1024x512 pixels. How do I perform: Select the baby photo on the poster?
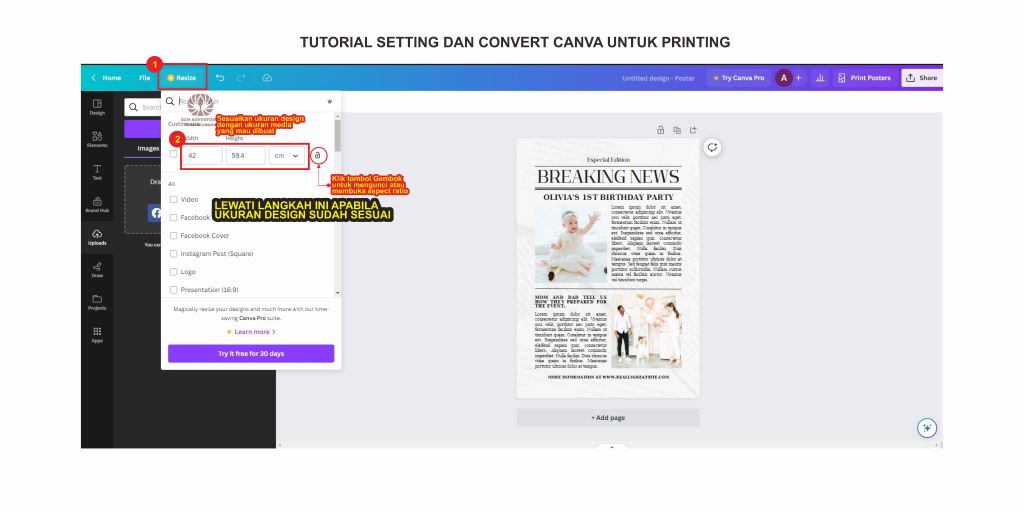(571, 244)
